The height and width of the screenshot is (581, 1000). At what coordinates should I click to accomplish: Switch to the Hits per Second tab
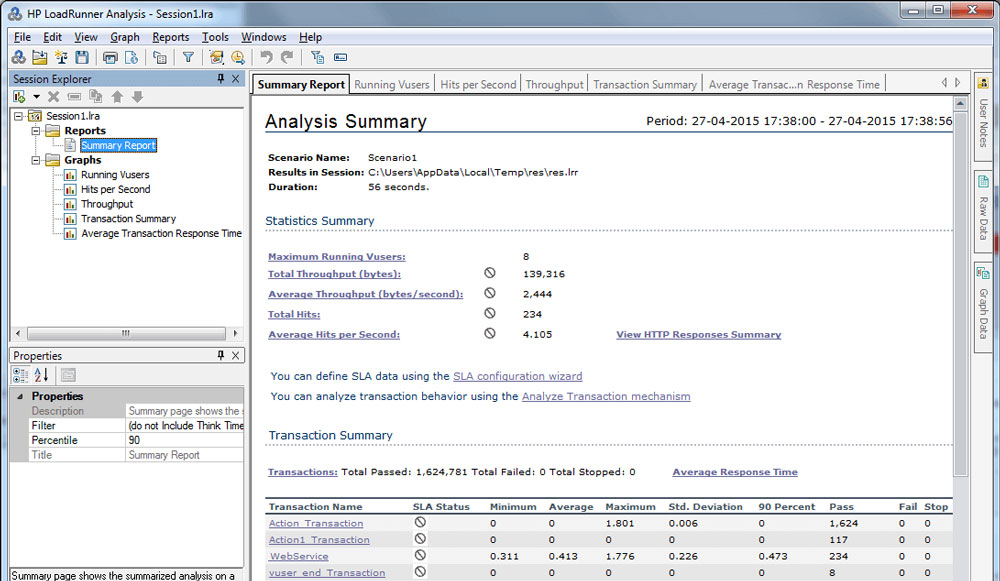tap(478, 84)
